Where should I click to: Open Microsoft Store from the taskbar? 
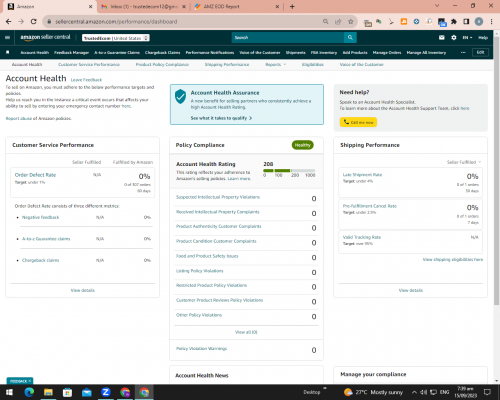[67, 392]
